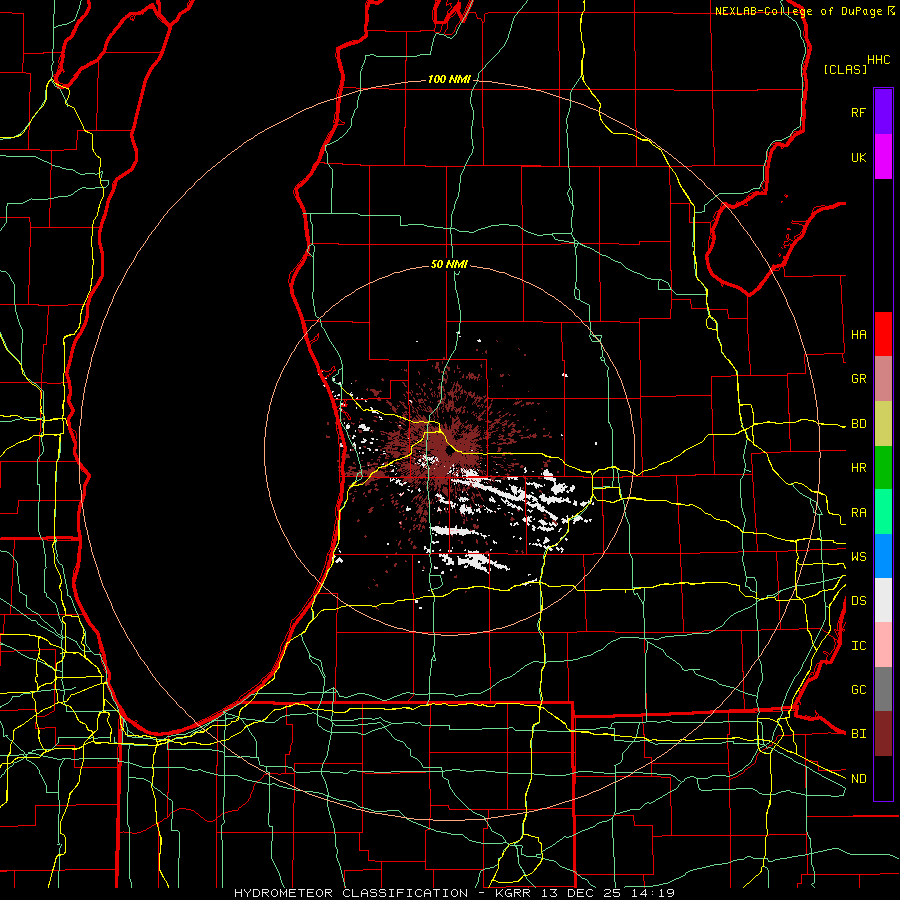
Task: Select the IC pink legend block
Action: click(883, 645)
